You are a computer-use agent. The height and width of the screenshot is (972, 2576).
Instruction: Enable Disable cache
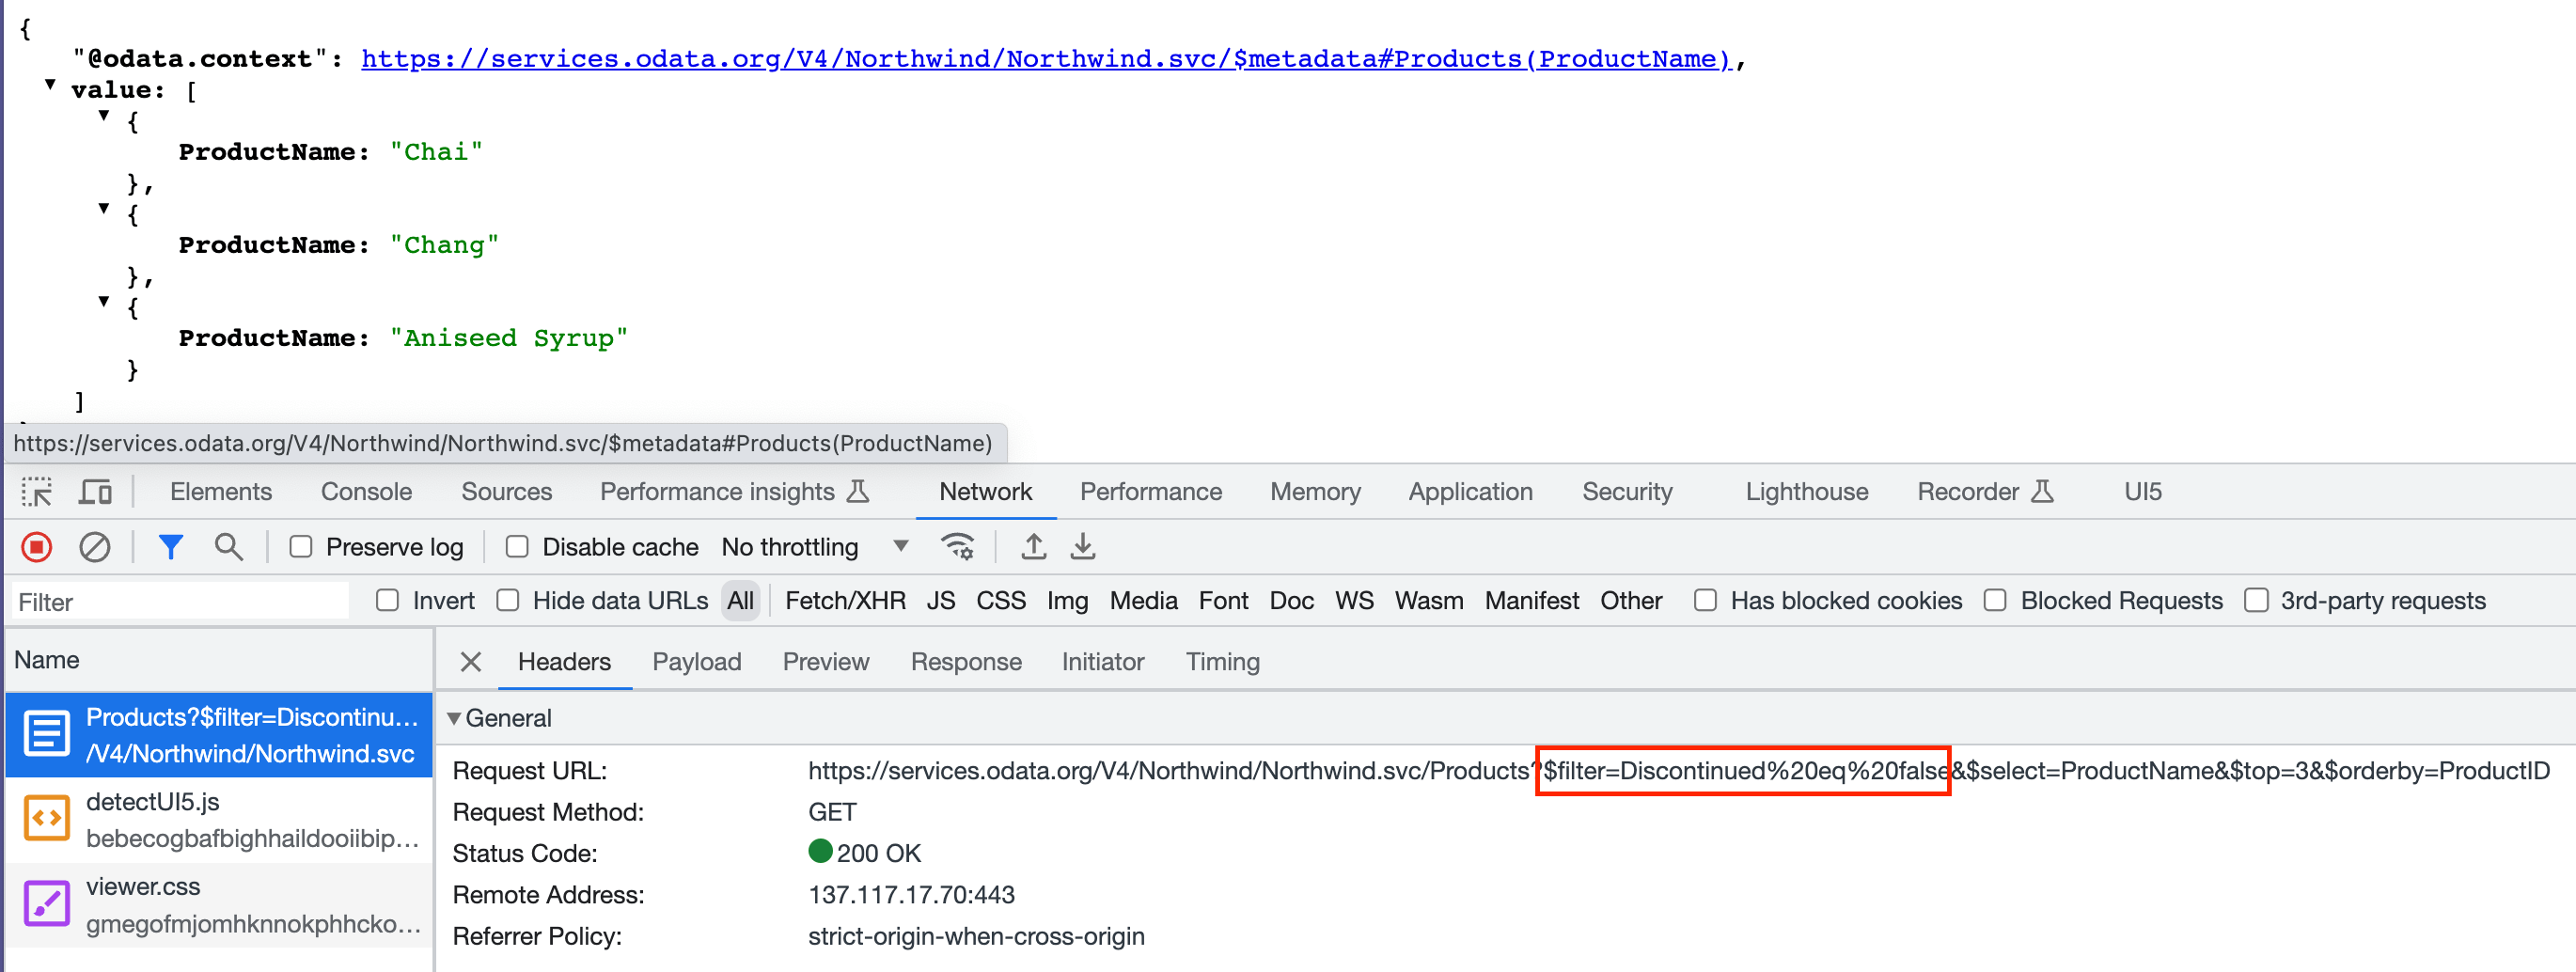pos(517,546)
